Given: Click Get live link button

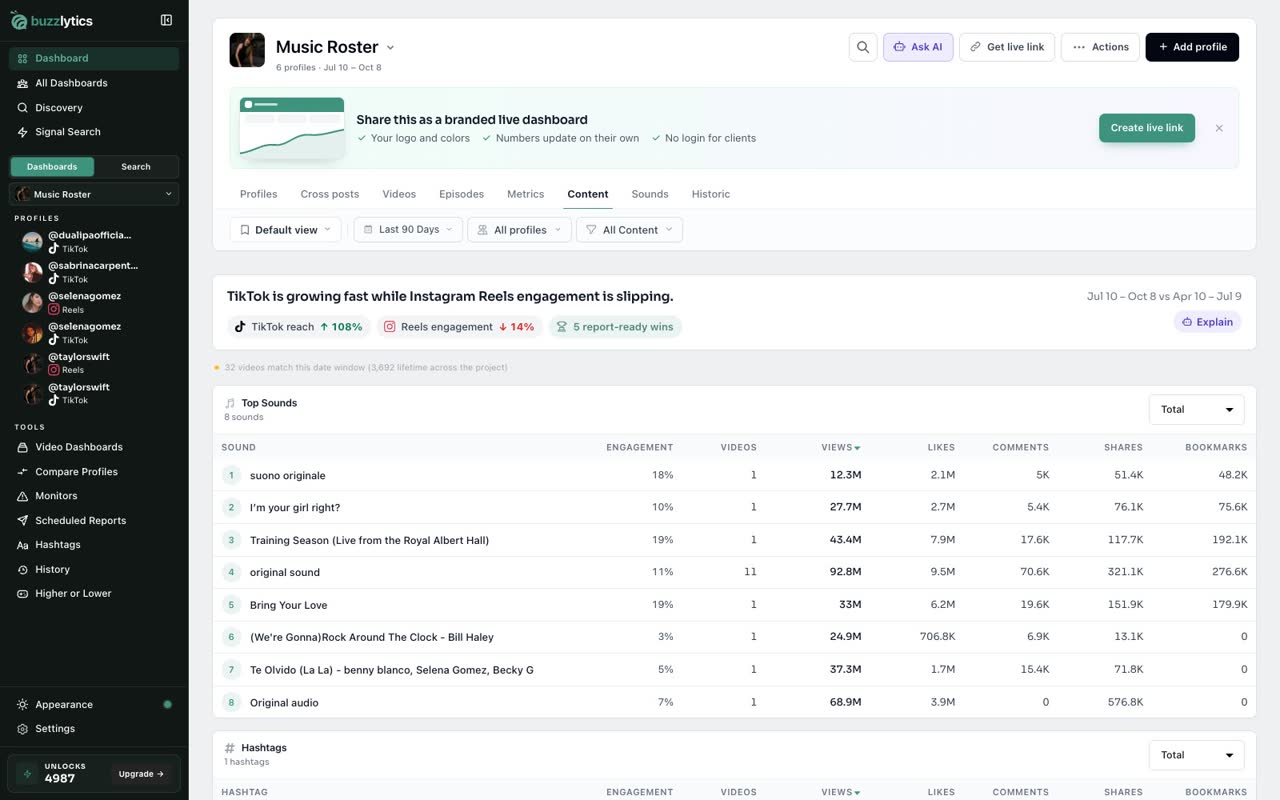Looking at the screenshot, I should [1007, 47].
